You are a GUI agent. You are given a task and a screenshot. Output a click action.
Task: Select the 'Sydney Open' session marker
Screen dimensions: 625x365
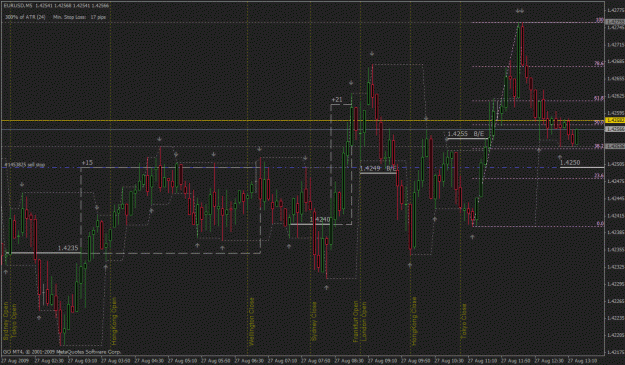click(6, 321)
